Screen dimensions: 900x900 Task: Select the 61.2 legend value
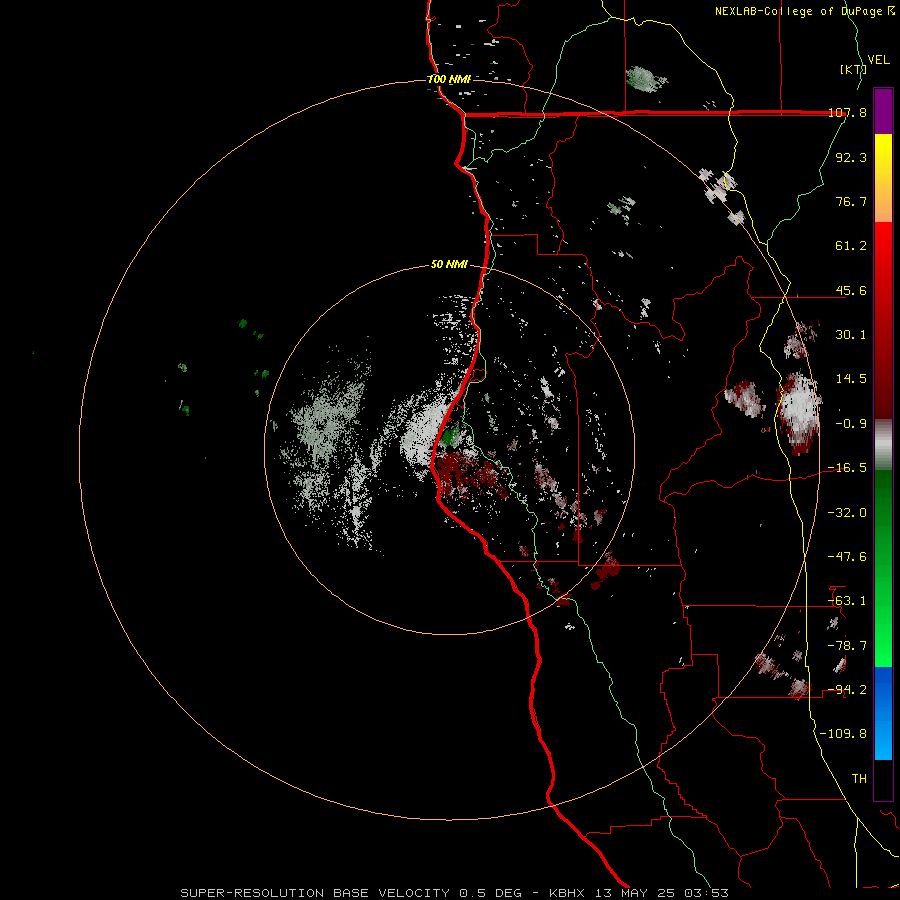point(851,246)
